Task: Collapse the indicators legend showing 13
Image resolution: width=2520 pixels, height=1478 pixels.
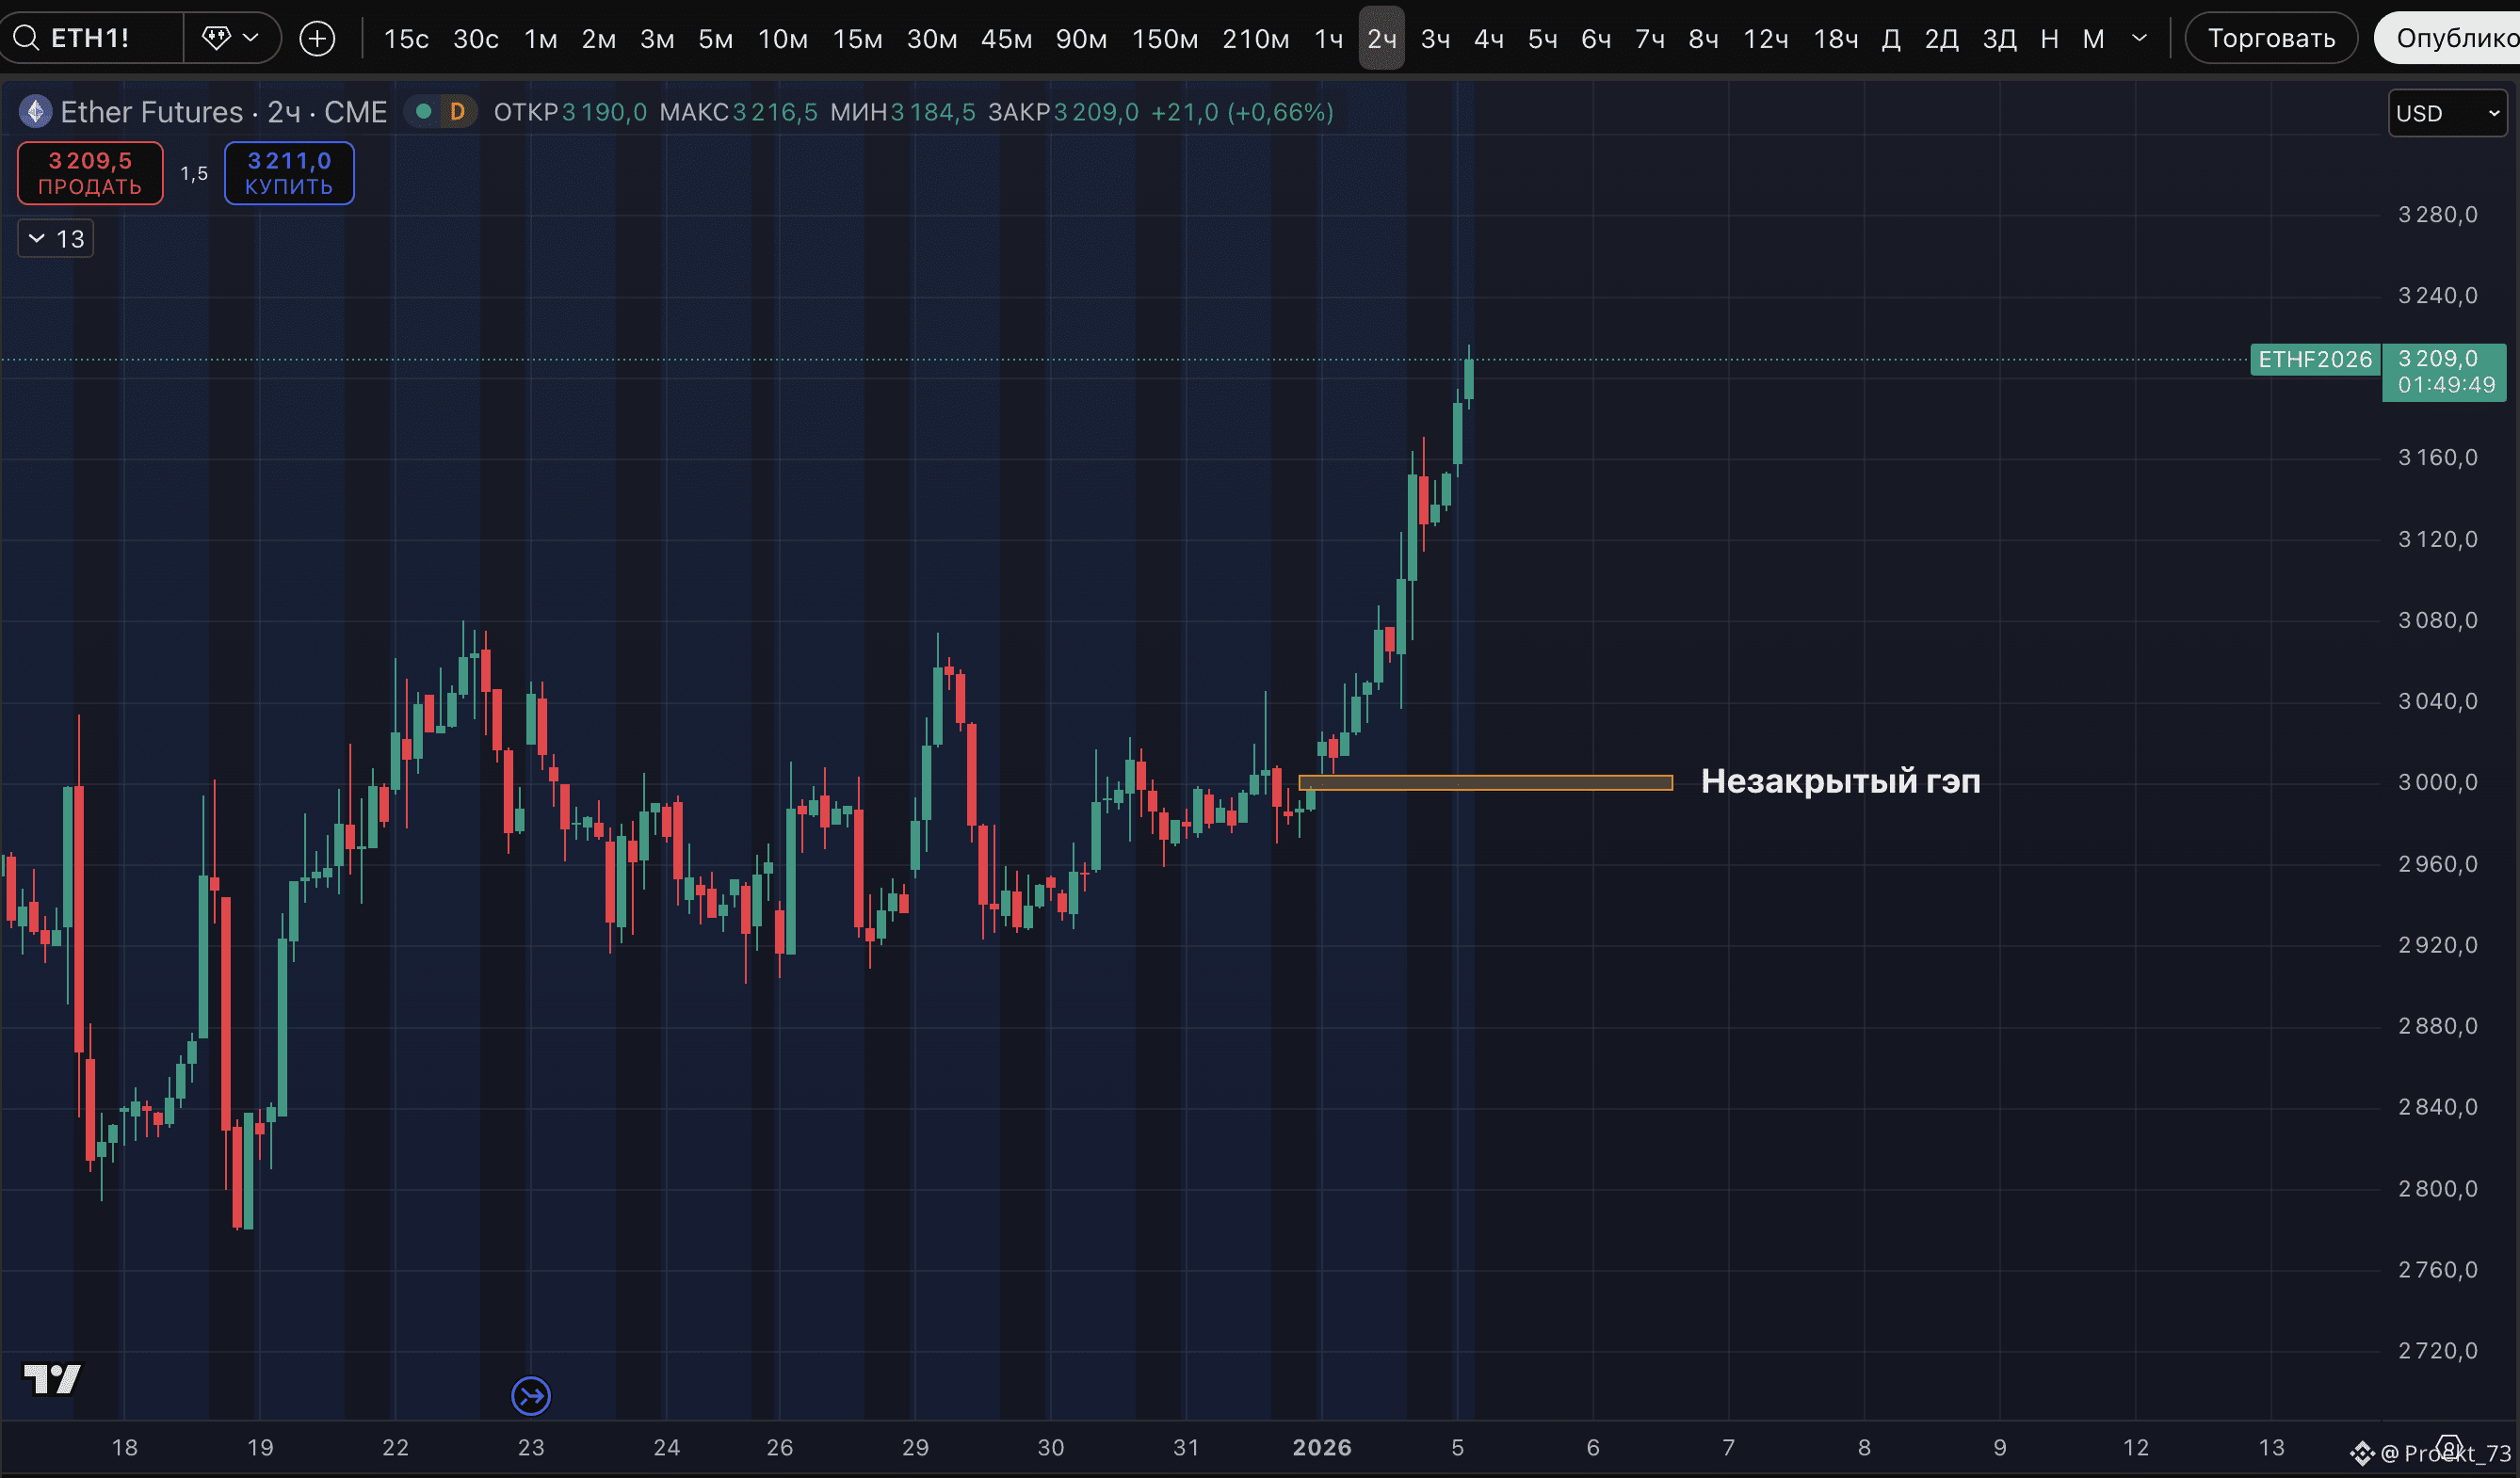Action: pyautogui.click(x=55, y=239)
